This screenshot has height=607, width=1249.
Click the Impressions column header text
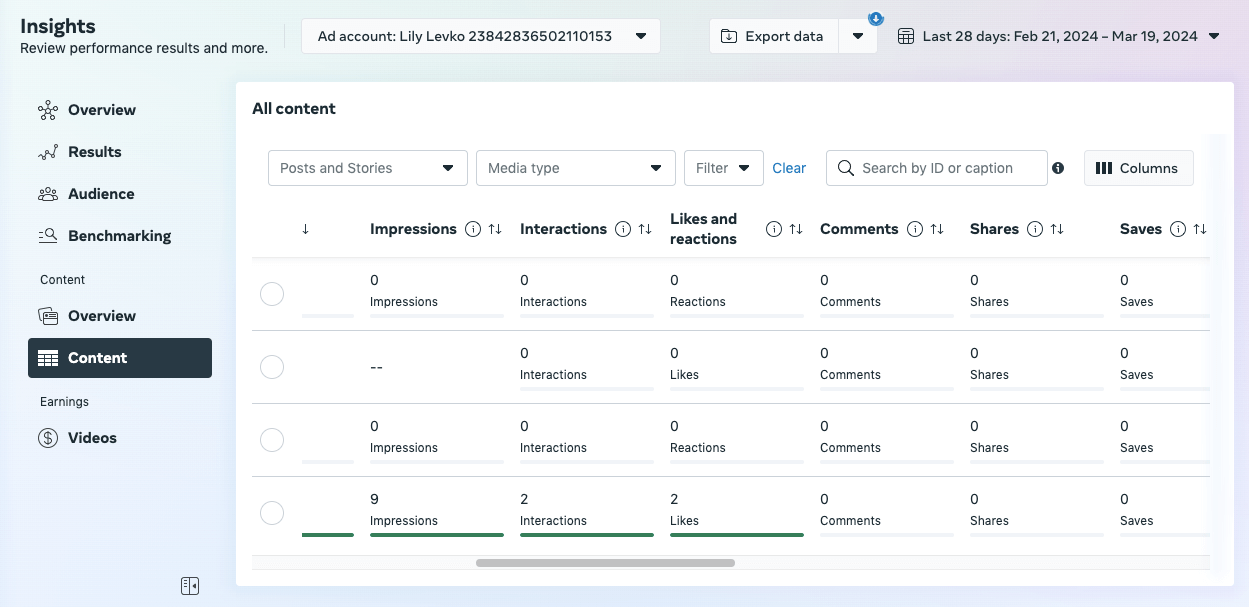click(x=413, y=229)
